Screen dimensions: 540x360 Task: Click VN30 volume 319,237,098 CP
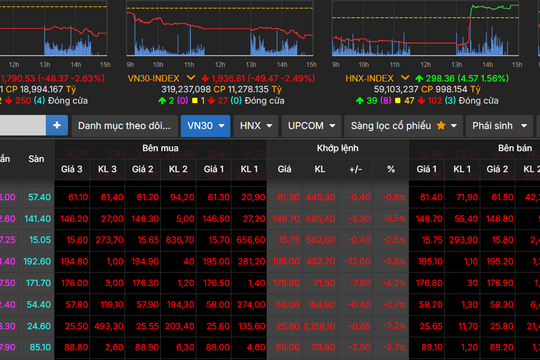194,90
